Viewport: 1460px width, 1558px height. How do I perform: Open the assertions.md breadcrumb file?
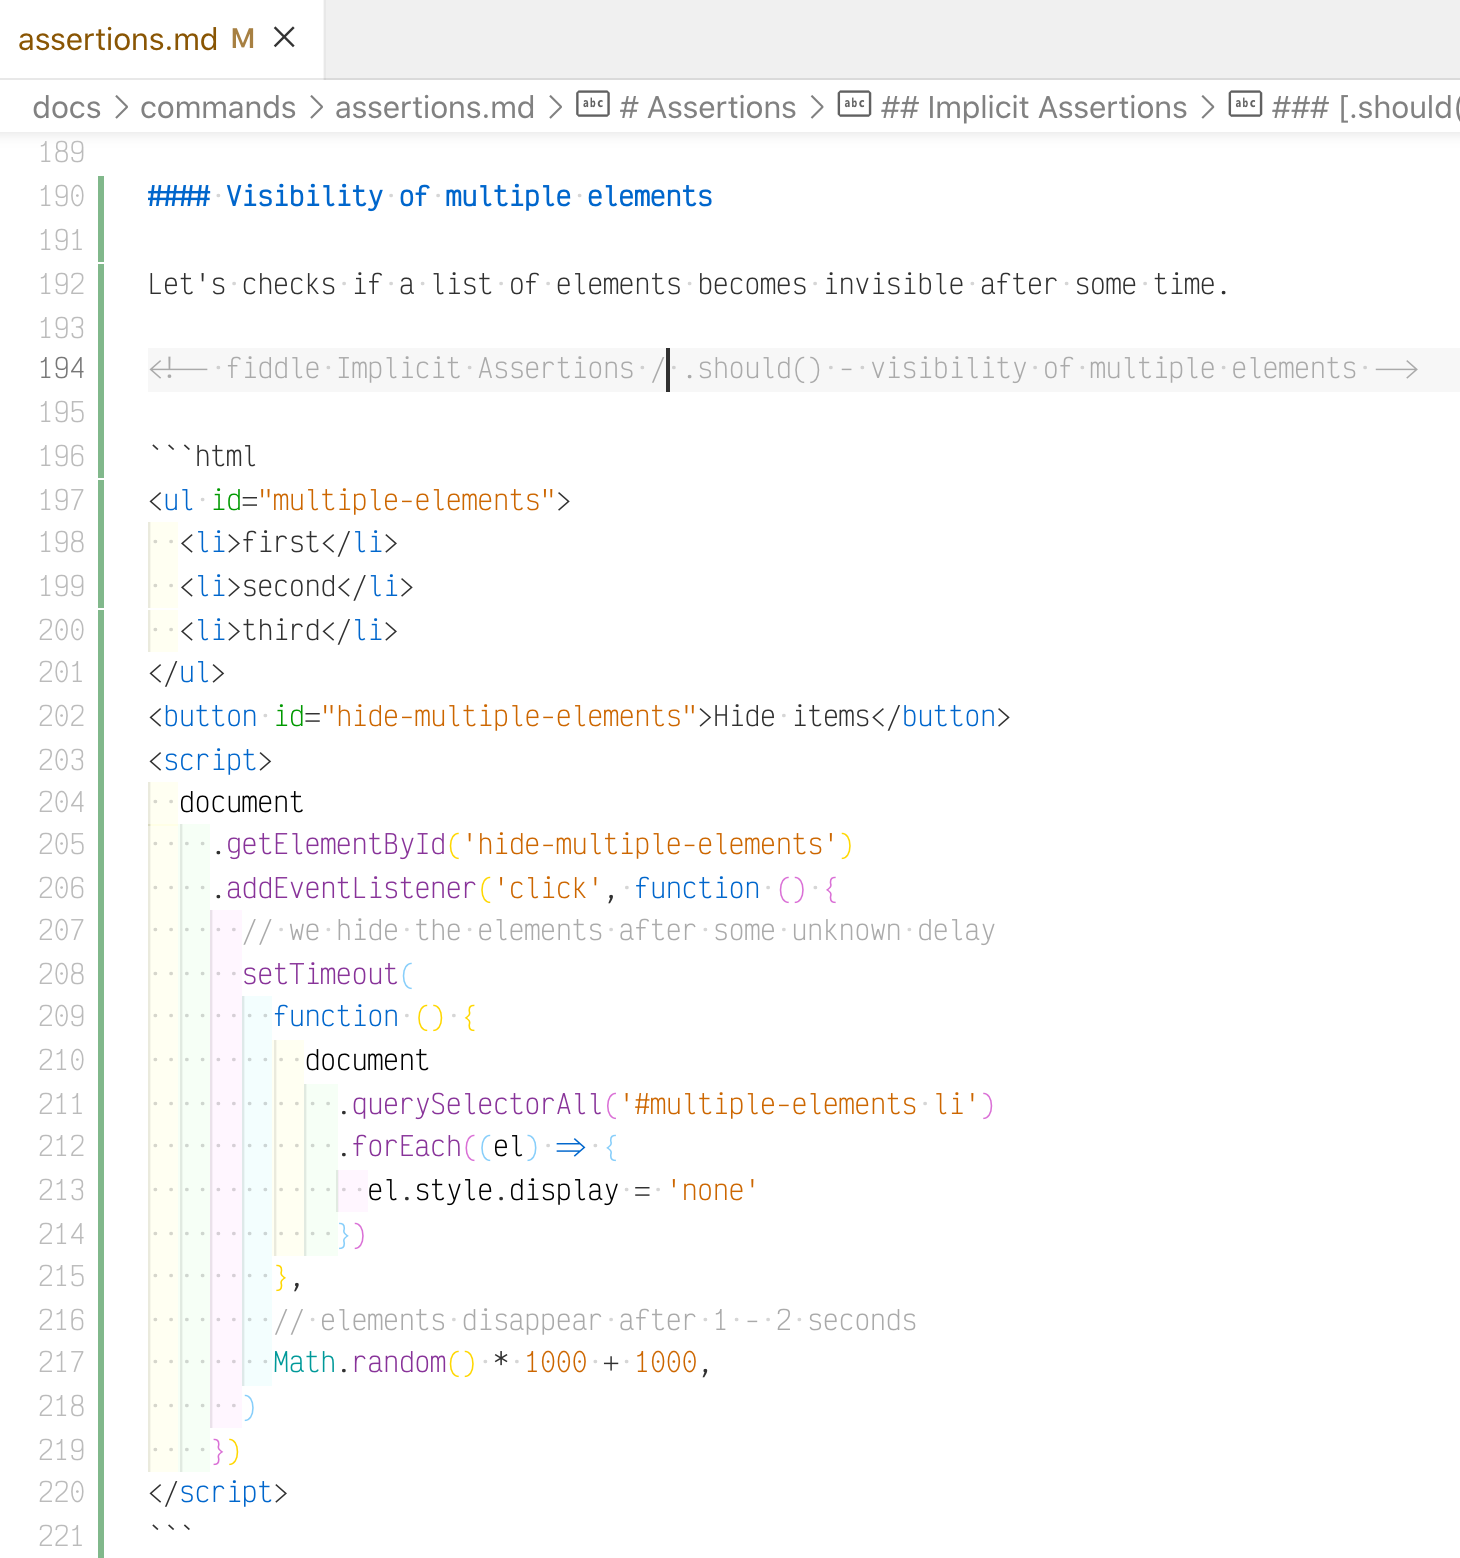tap(435, 107)
